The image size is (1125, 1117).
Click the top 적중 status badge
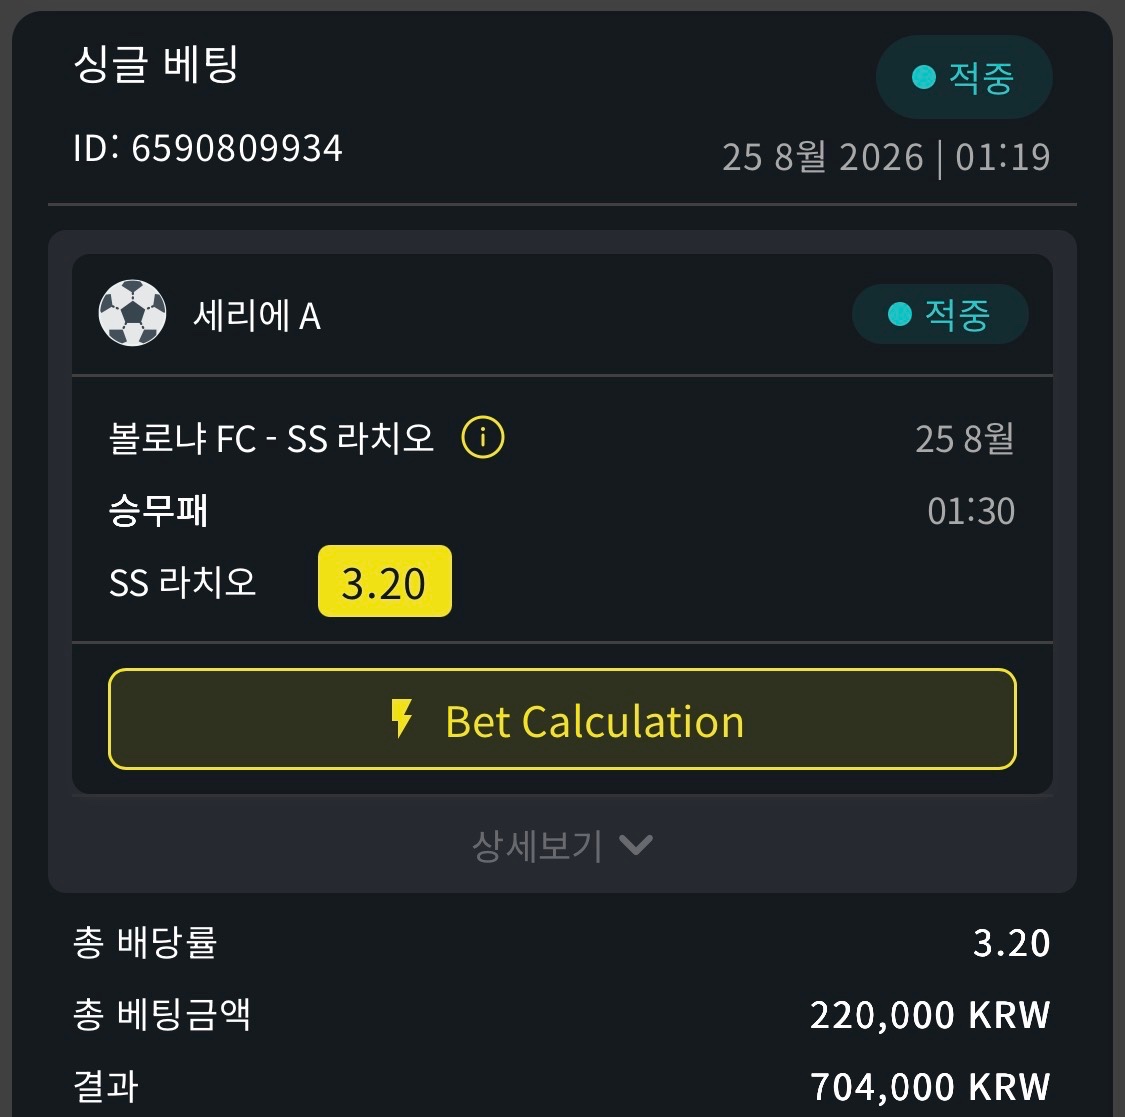[x=964, y=77]
